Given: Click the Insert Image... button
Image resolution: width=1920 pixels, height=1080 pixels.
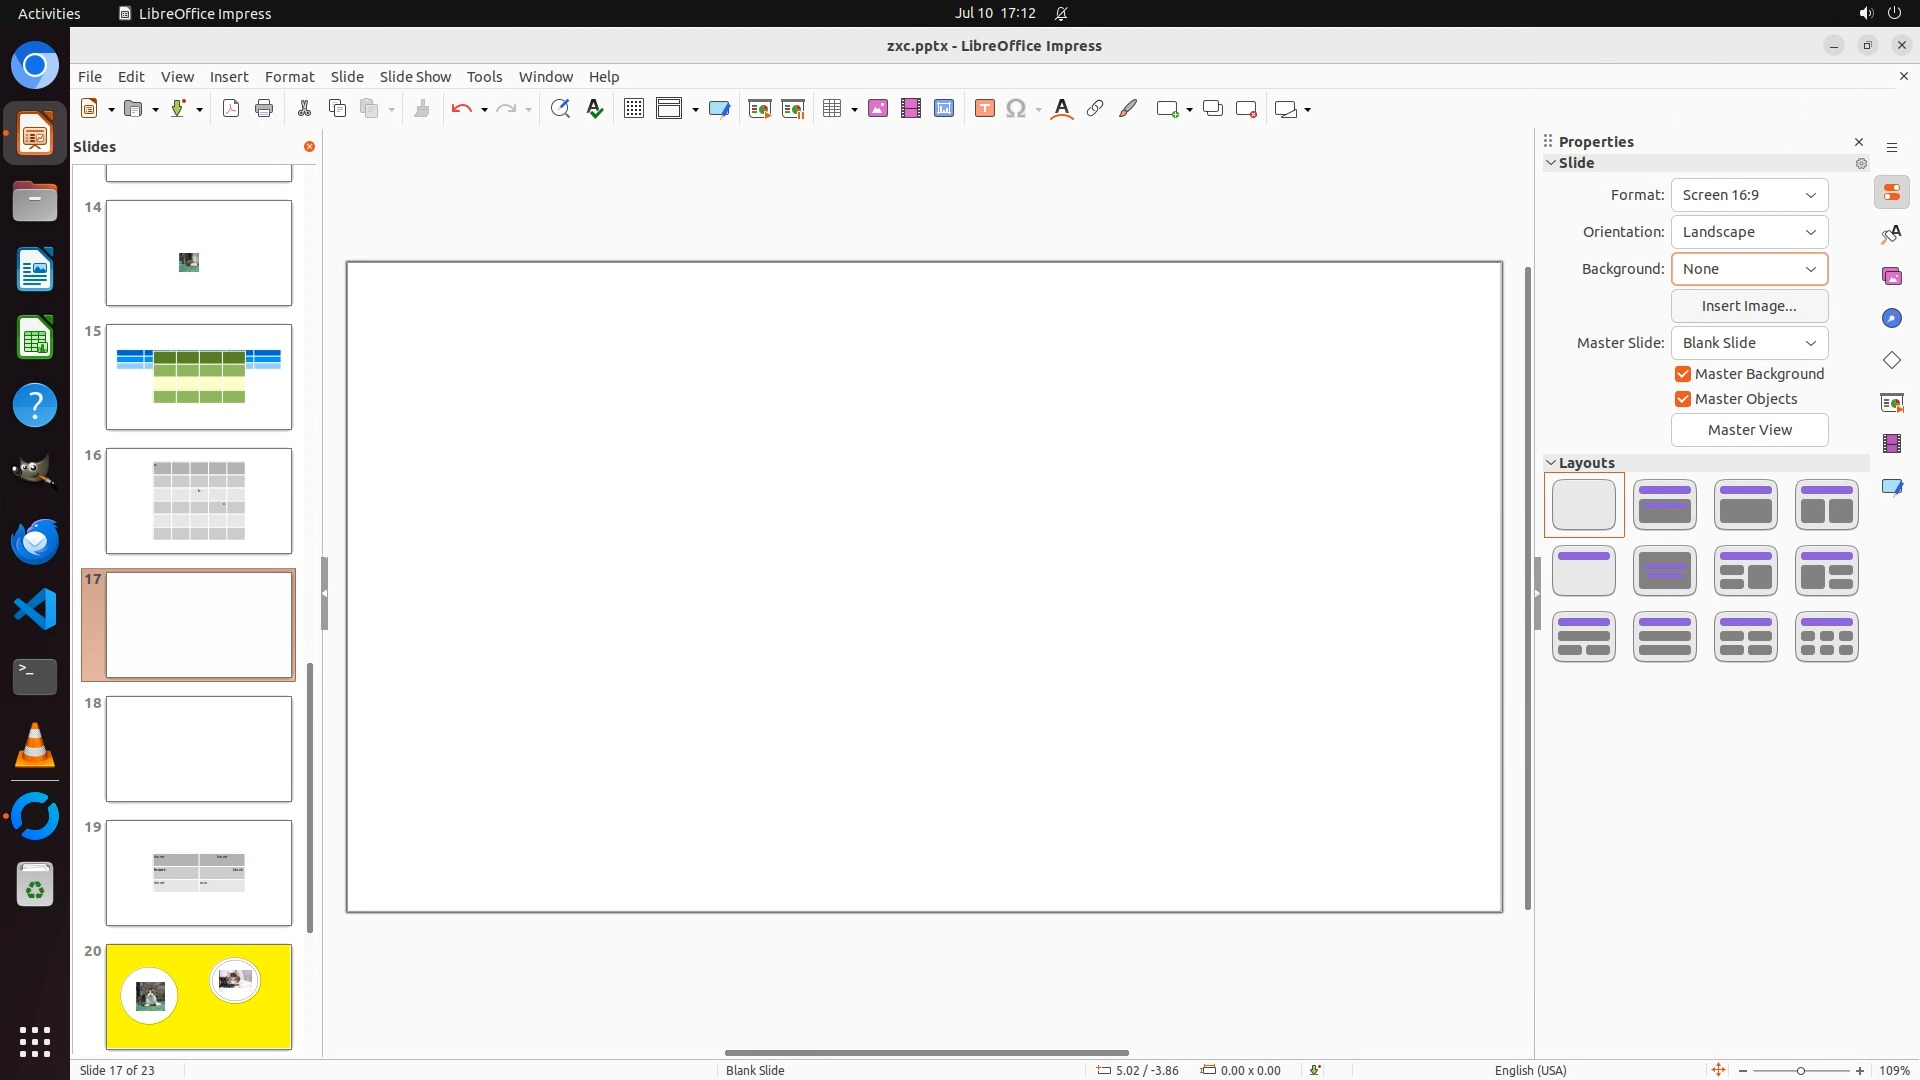Looking at the screenshot, I should tap(1749, 306).
